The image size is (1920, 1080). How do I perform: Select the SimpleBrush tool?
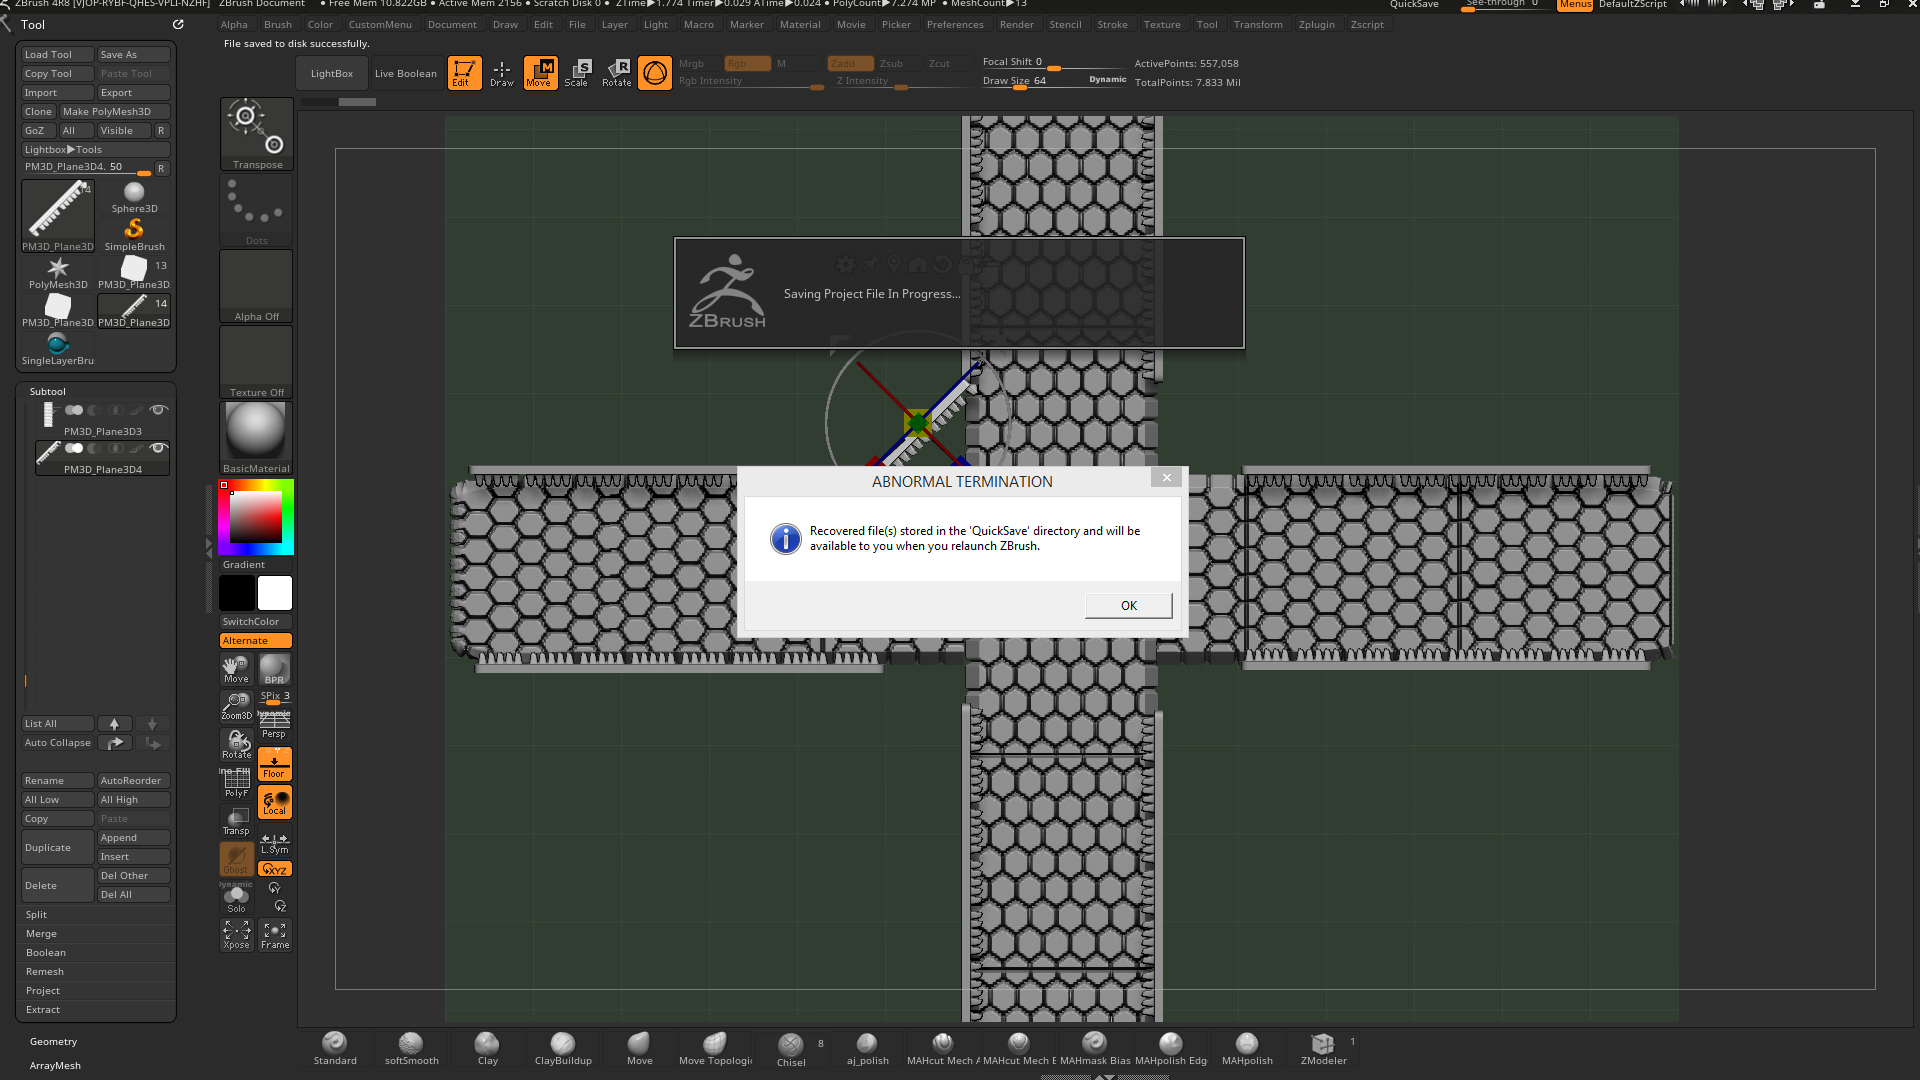134,235
